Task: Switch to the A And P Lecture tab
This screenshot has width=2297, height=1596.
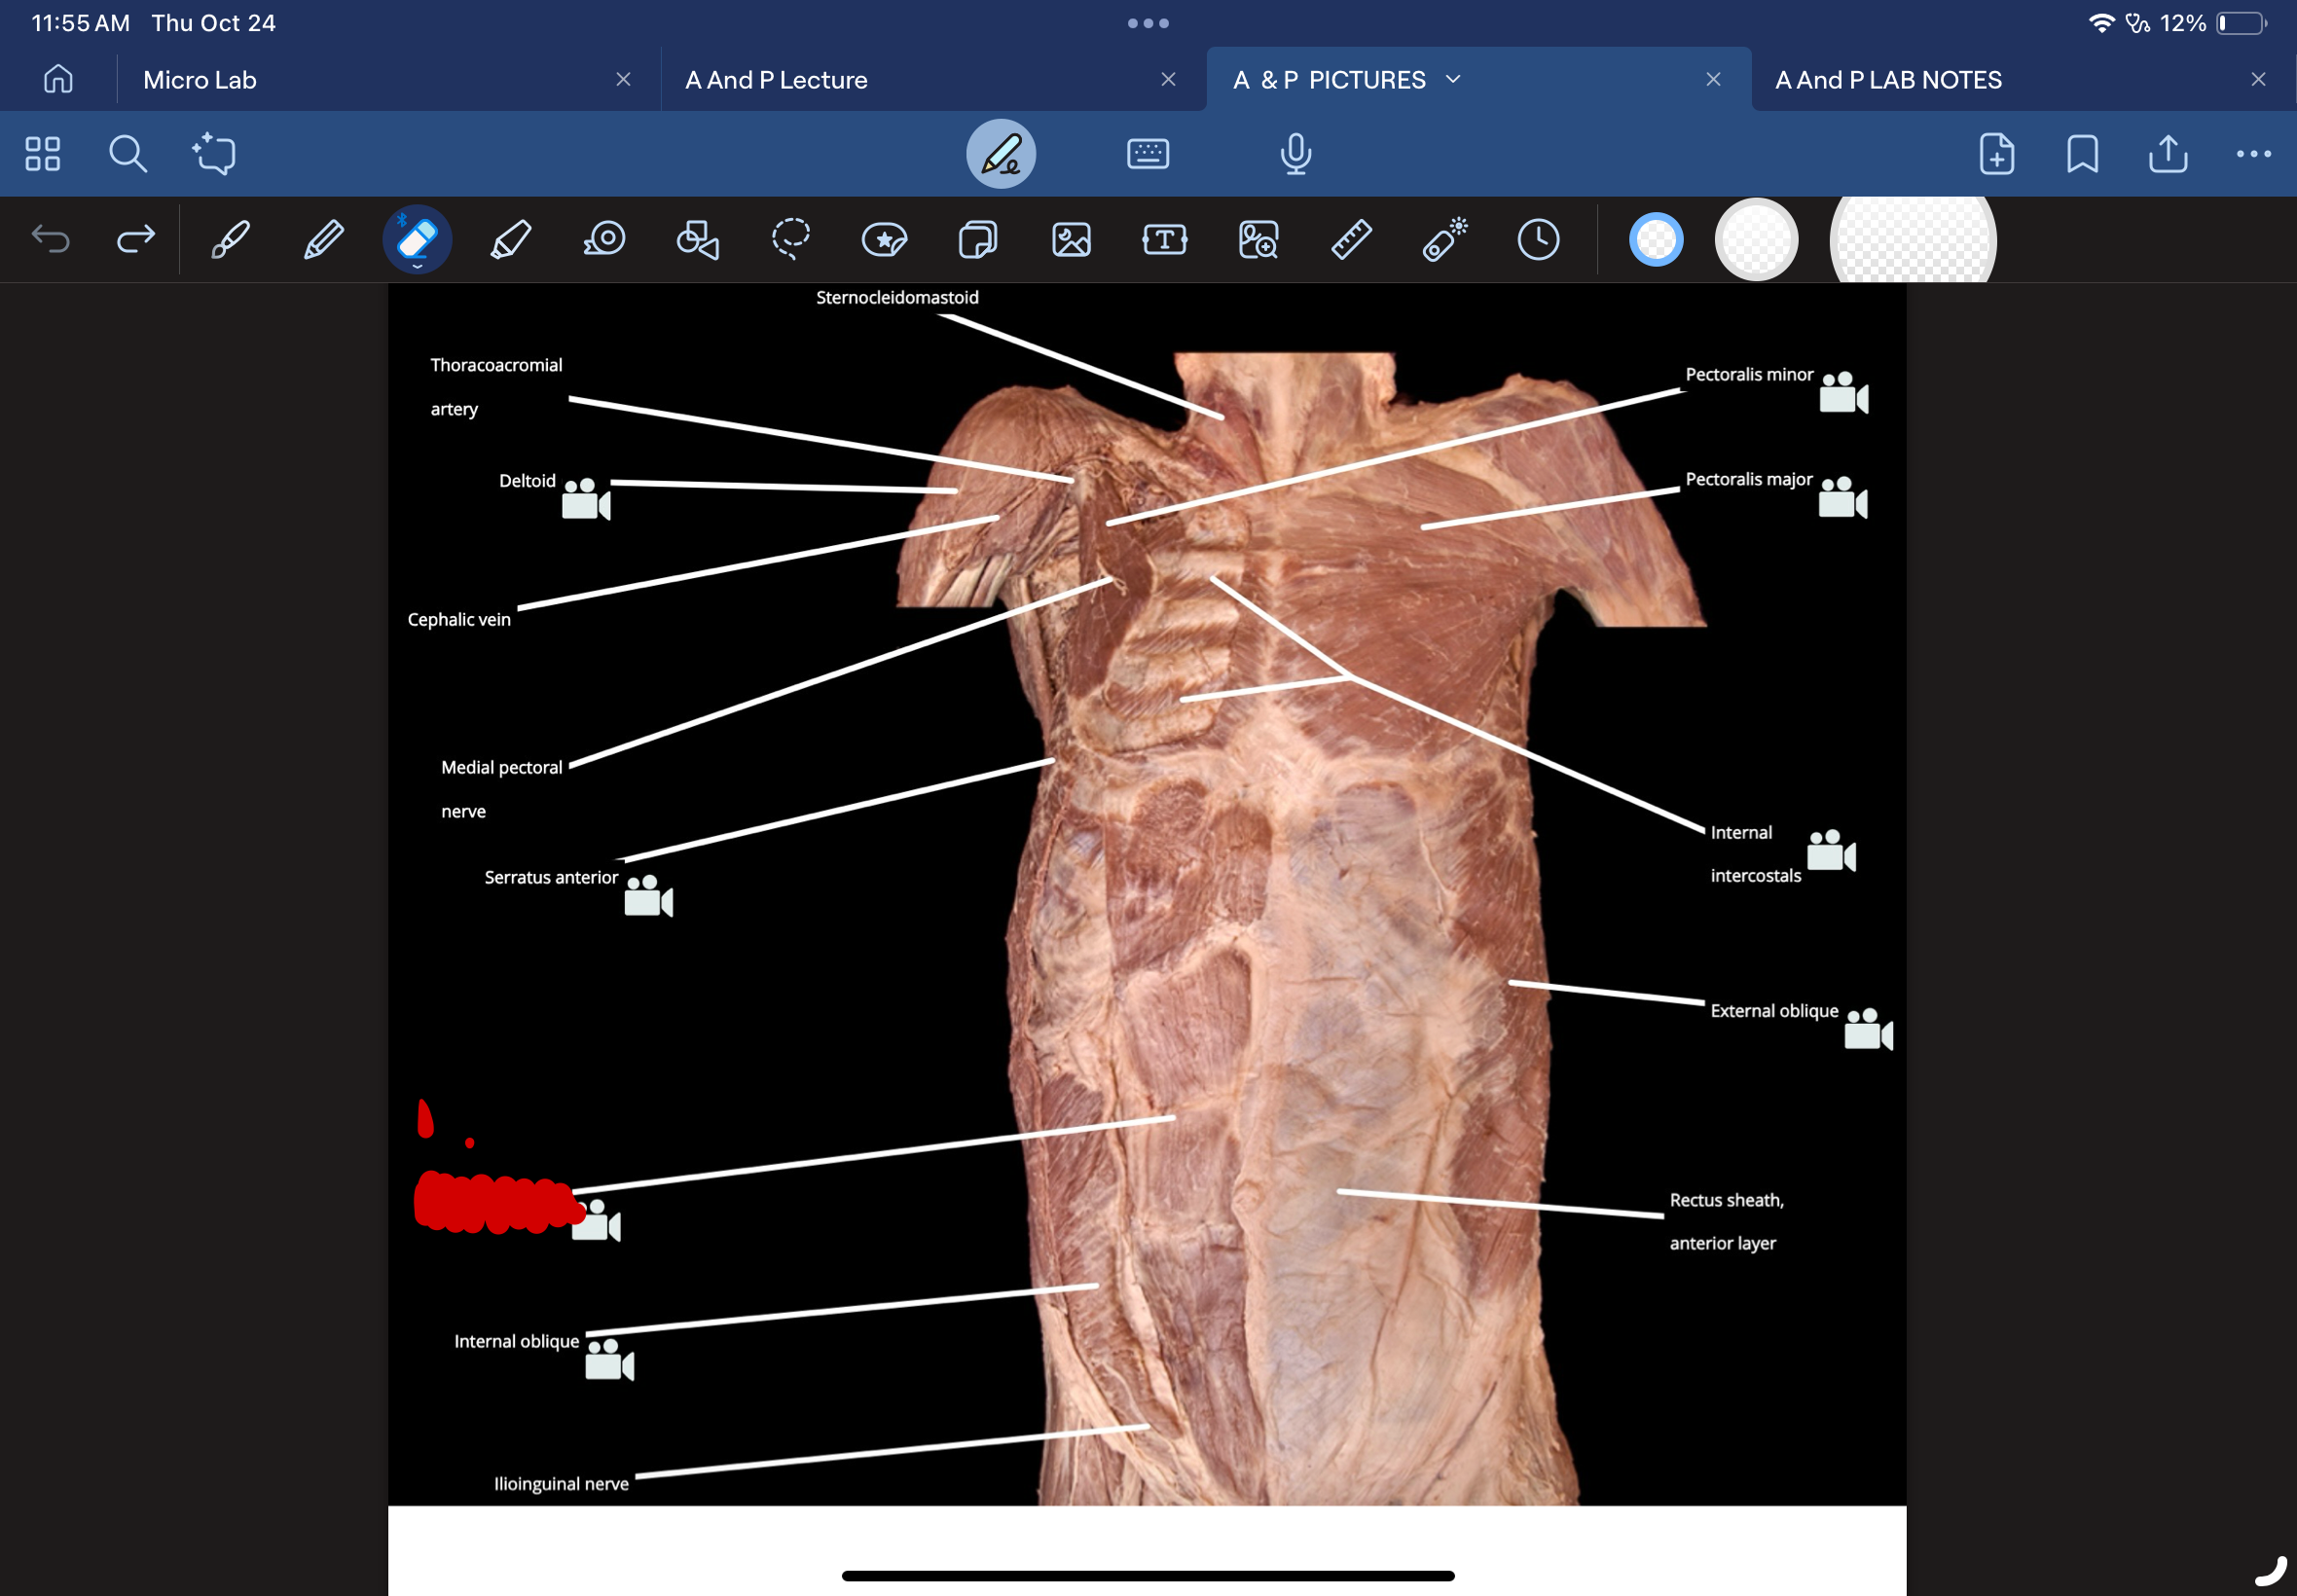Action: point(776,80)
